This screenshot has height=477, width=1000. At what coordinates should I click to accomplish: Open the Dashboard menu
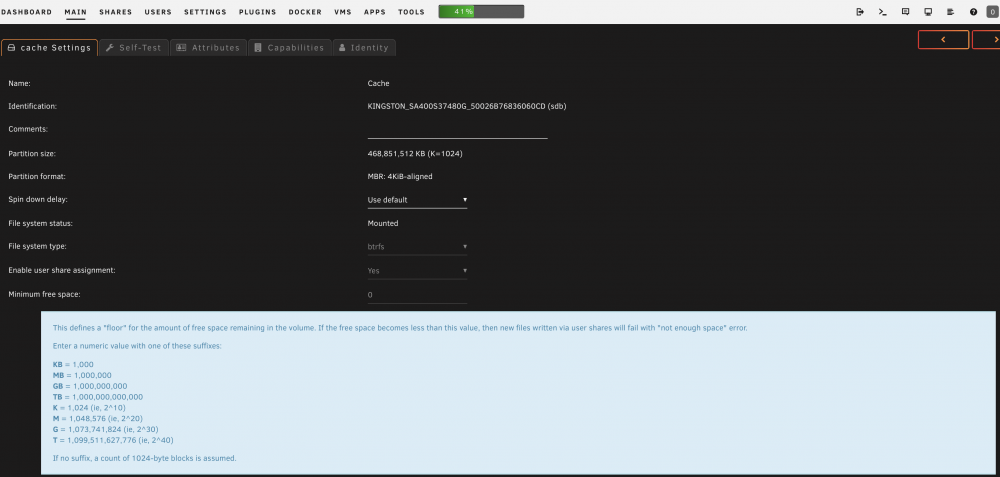pos(26,12)
